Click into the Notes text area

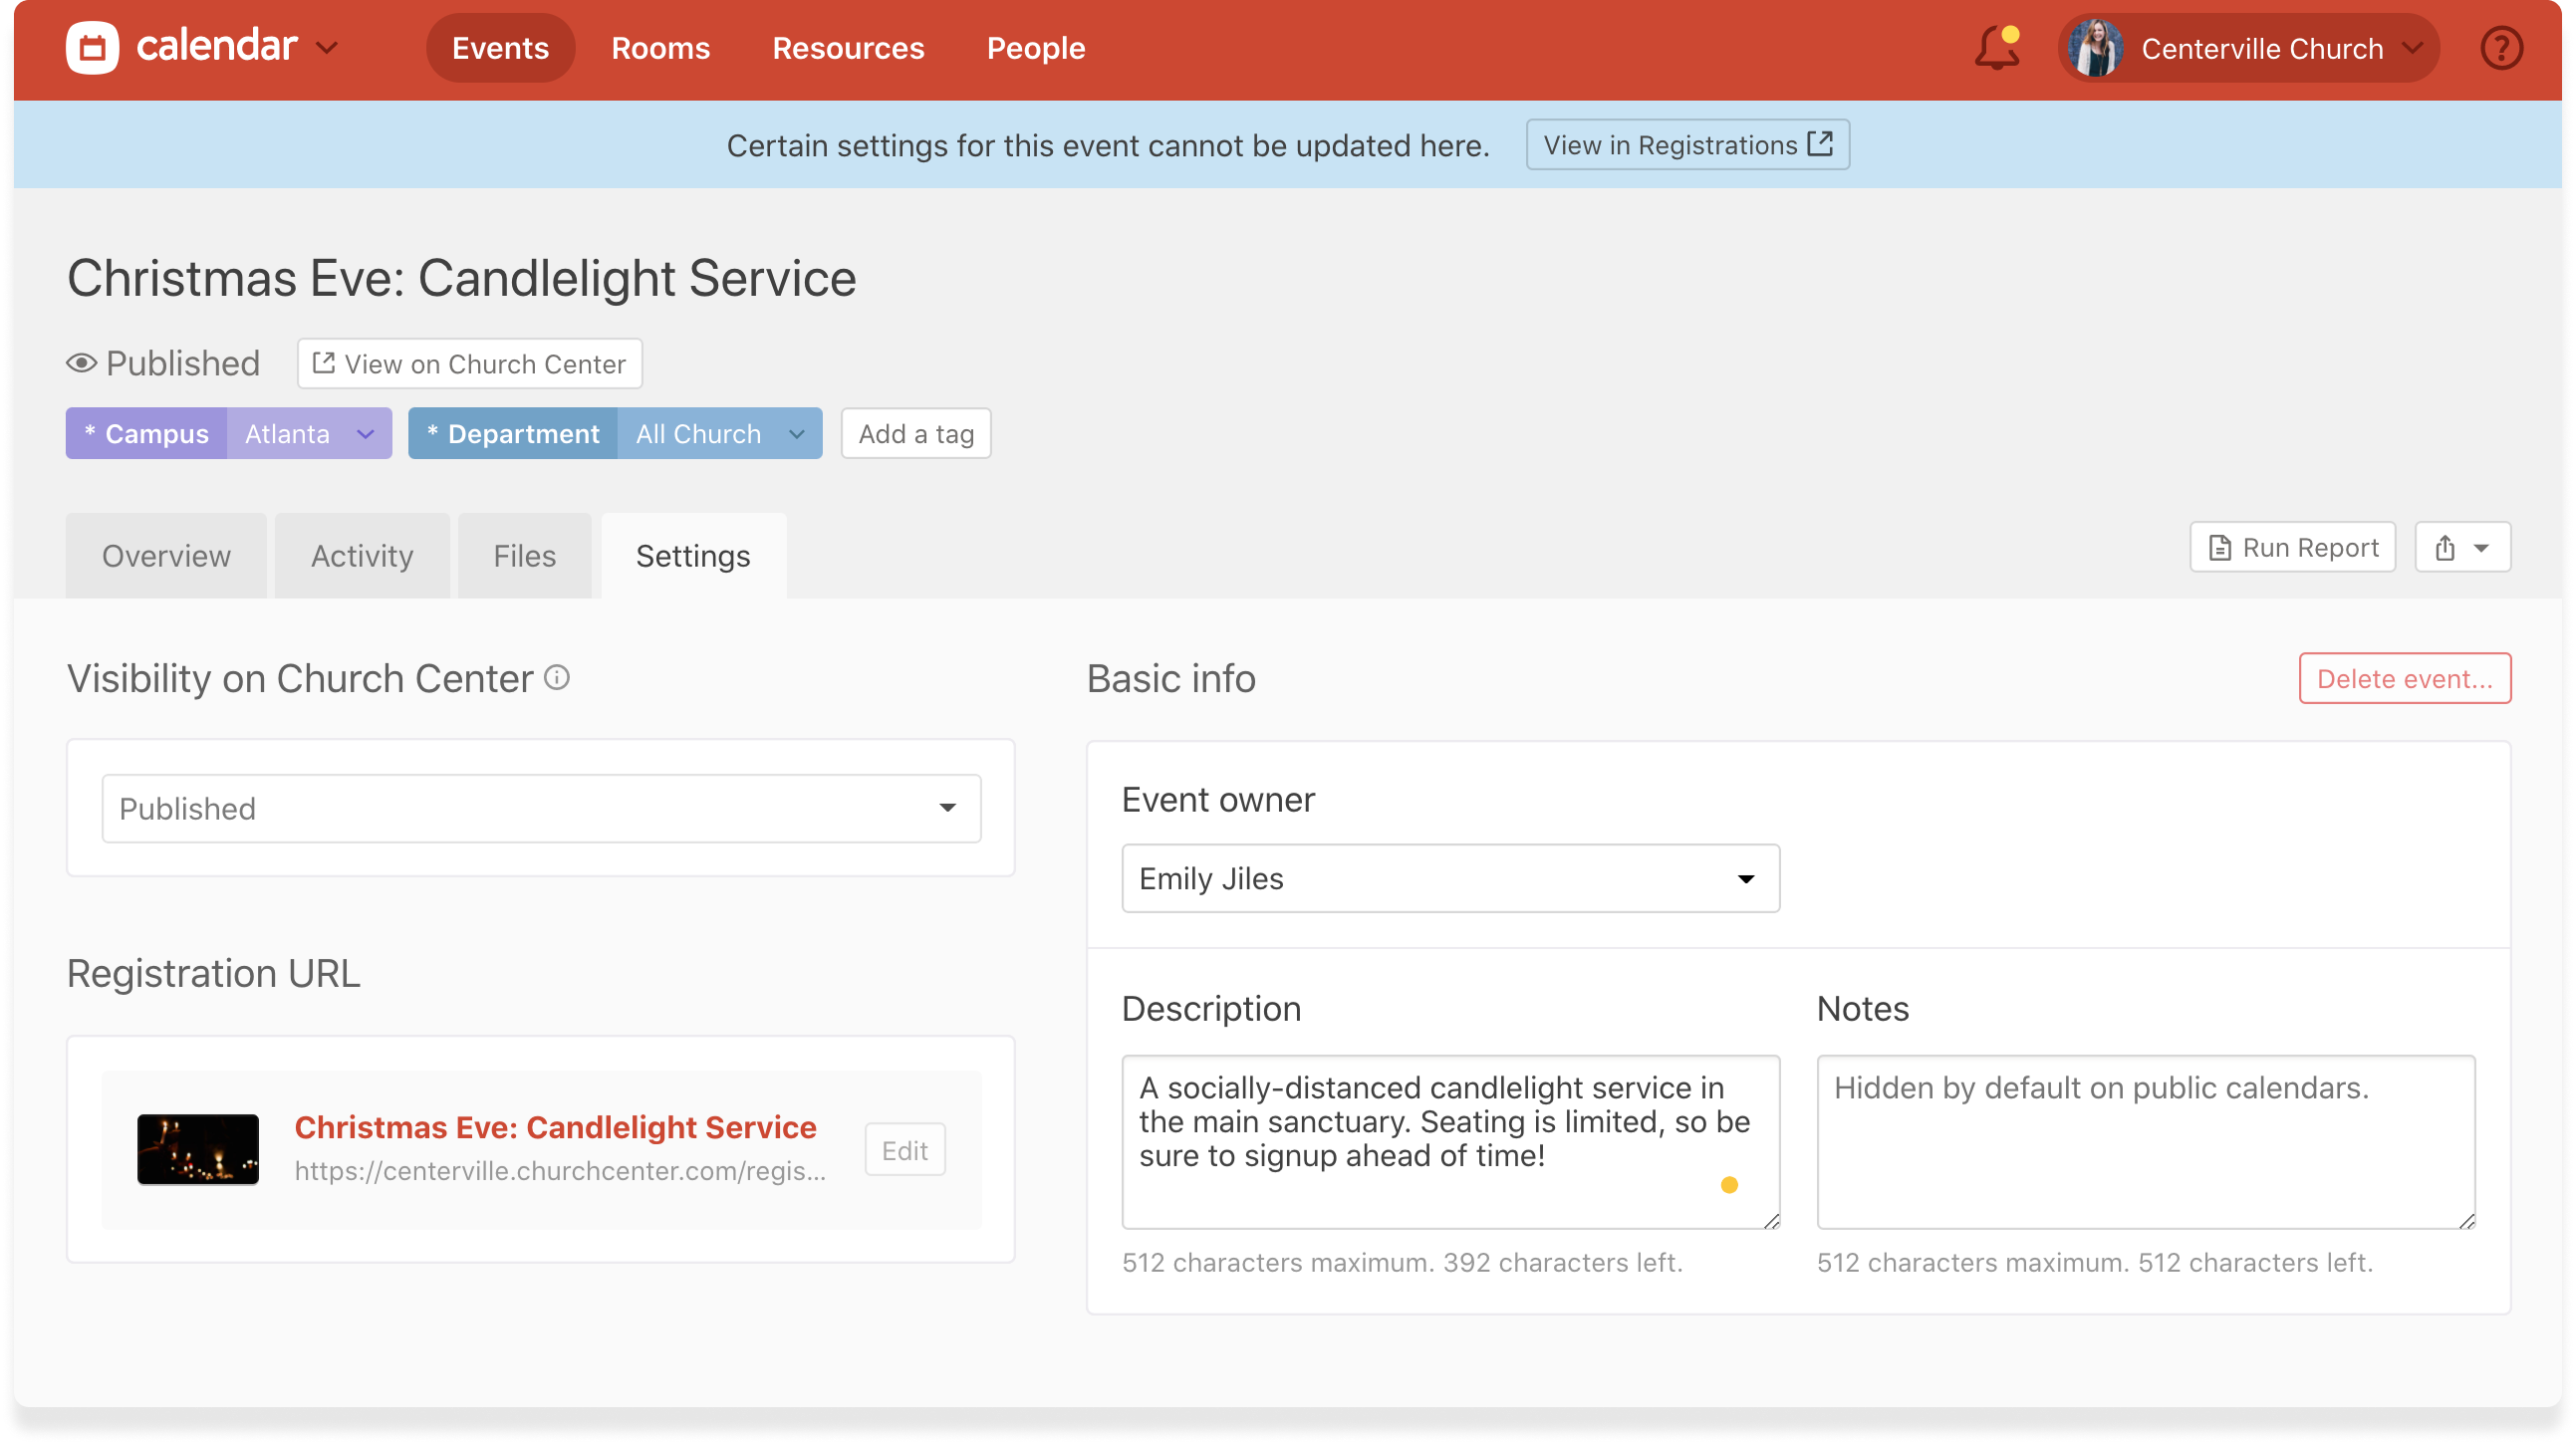(x=2145, y=1141)
